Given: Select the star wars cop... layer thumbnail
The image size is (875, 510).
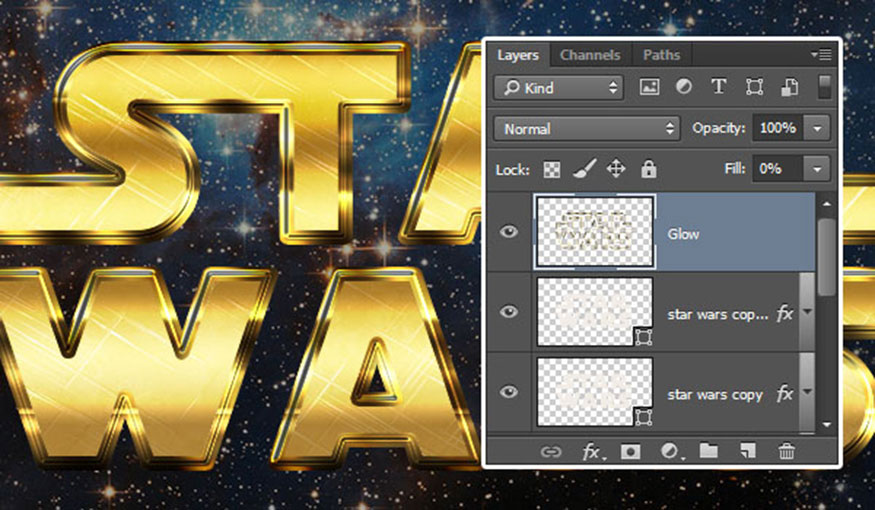Looking at the screenshot, I should point(595,311).
